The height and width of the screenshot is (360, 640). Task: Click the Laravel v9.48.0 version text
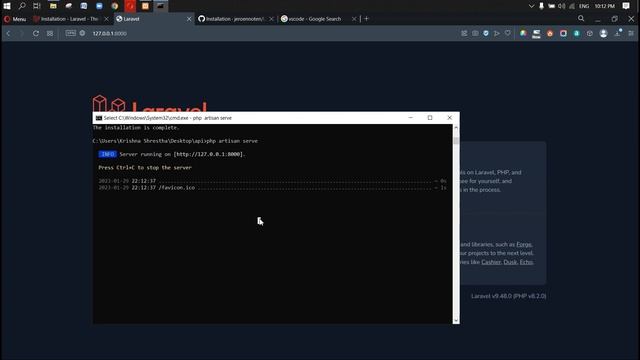tap(509, 296)
